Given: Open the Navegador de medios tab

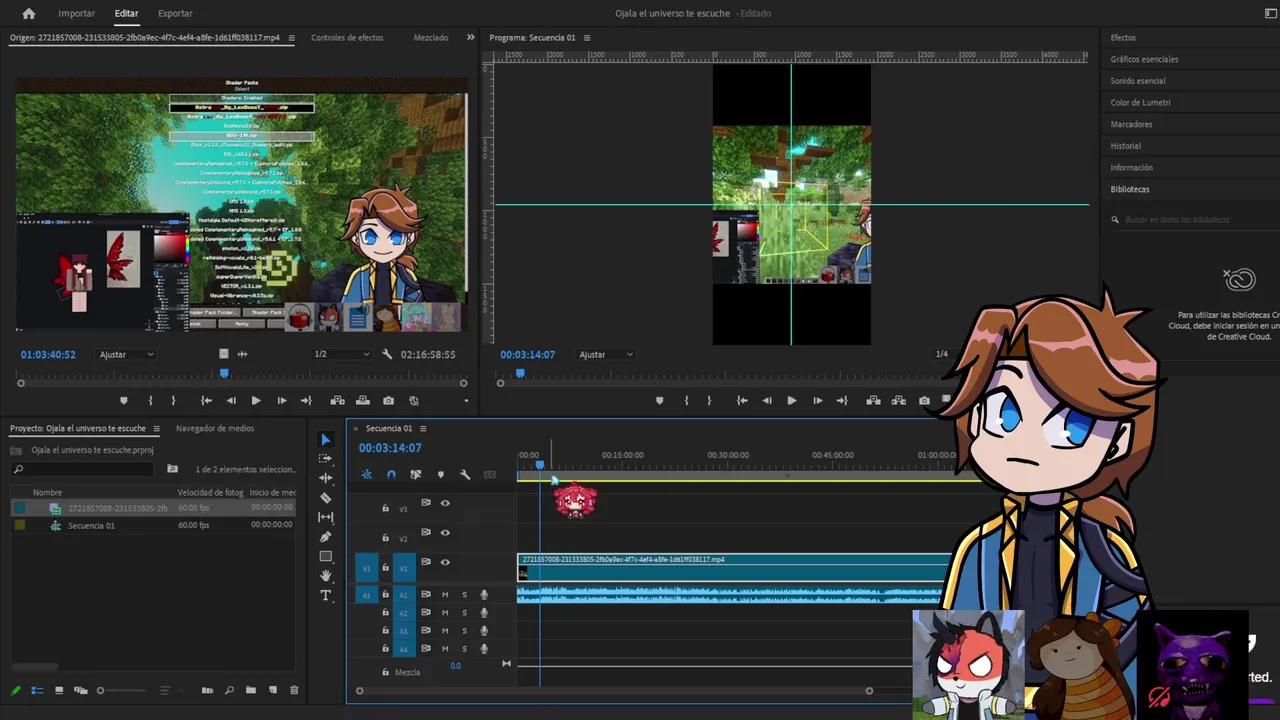Looking at the screenshot, I should point(215,429).
